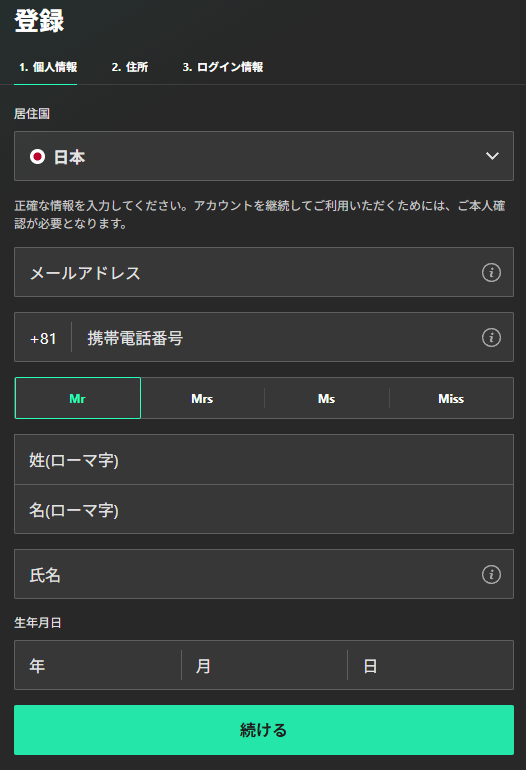Switch to the 3. ログイン情報 tab
Screen dimensions: 526x770
(x=223, y=67)
